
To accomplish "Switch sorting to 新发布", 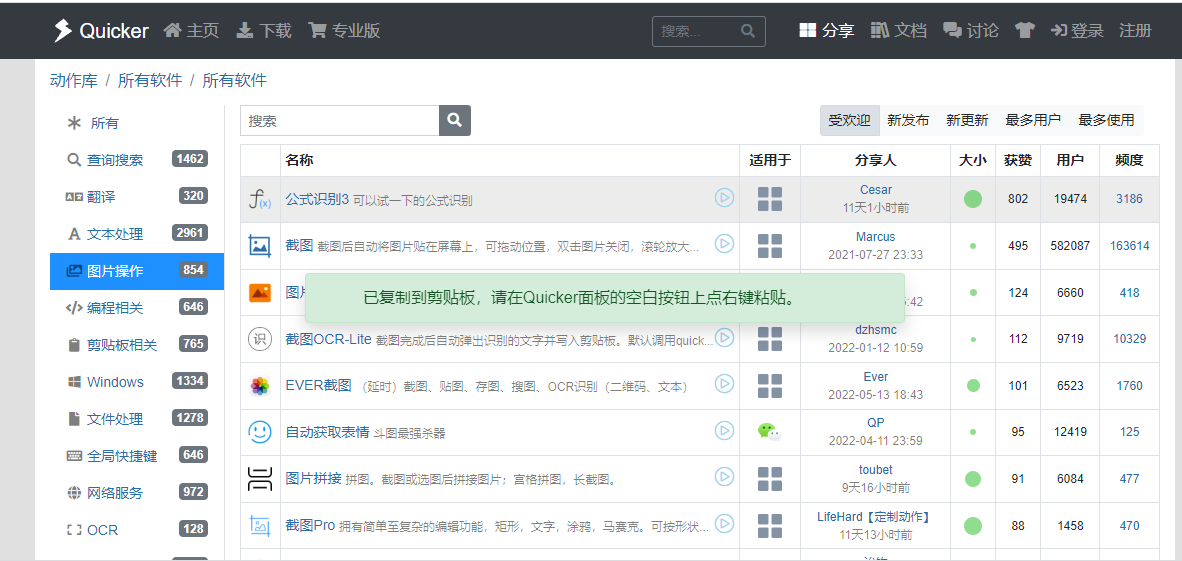I will (x=908, y=120).
